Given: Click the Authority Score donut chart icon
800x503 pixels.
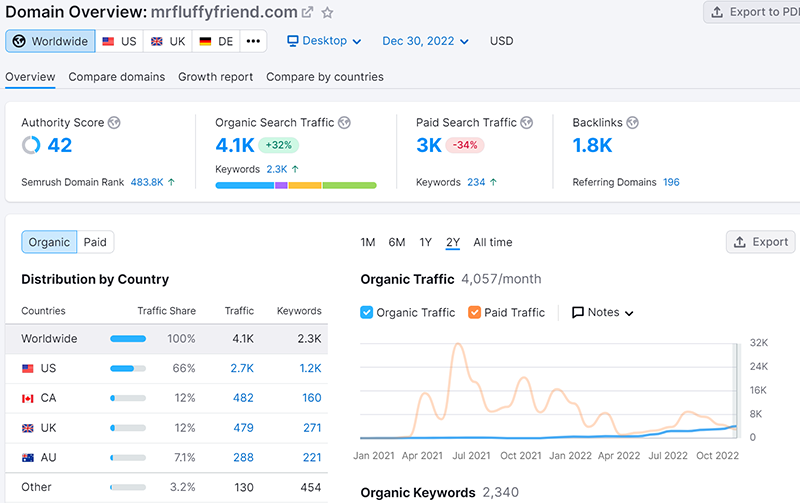Looking at the screenshot, I should (31, 145).
